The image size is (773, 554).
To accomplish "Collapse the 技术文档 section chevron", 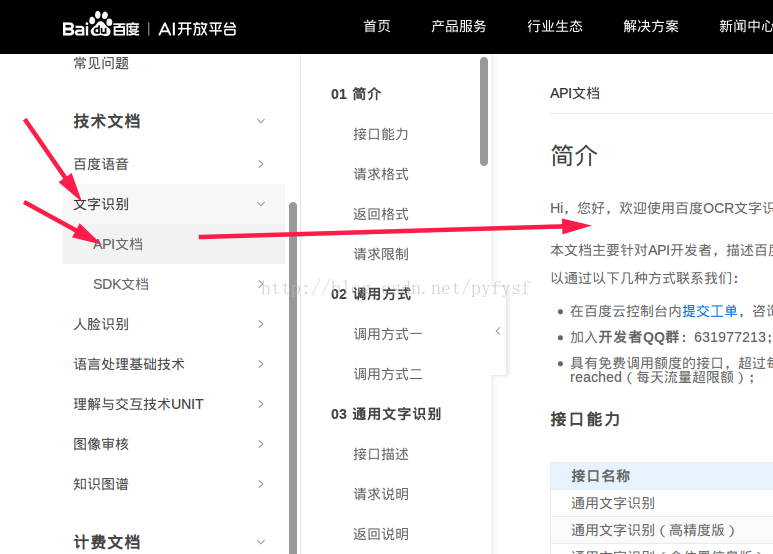I will [x=261, y=121].
